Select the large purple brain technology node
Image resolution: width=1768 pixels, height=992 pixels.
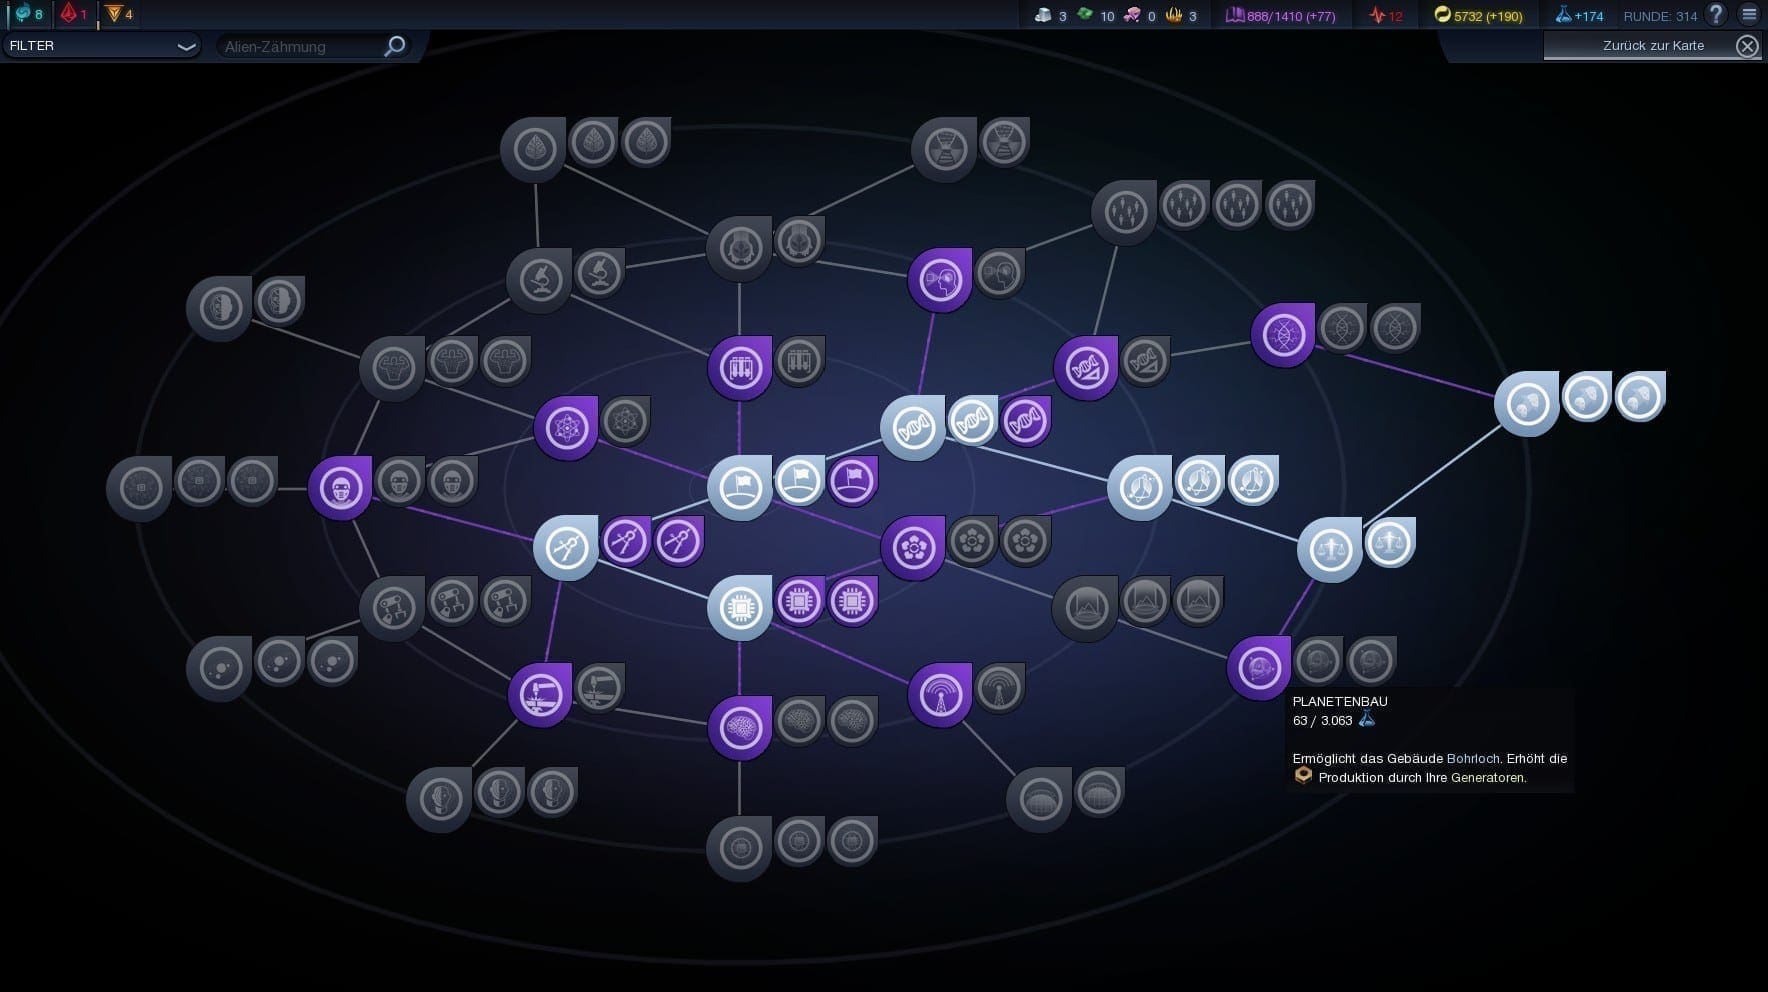click(740, 728)
